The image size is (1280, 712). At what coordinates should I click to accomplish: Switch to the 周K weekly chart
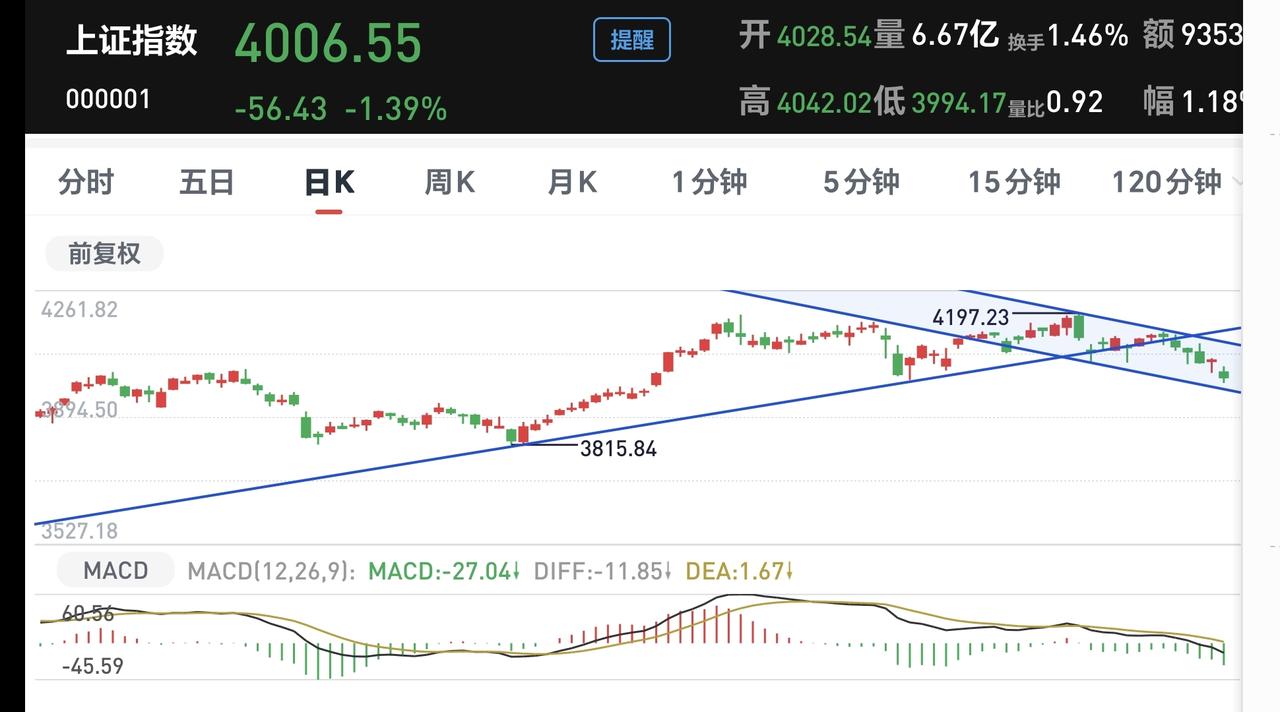[448, 182]
